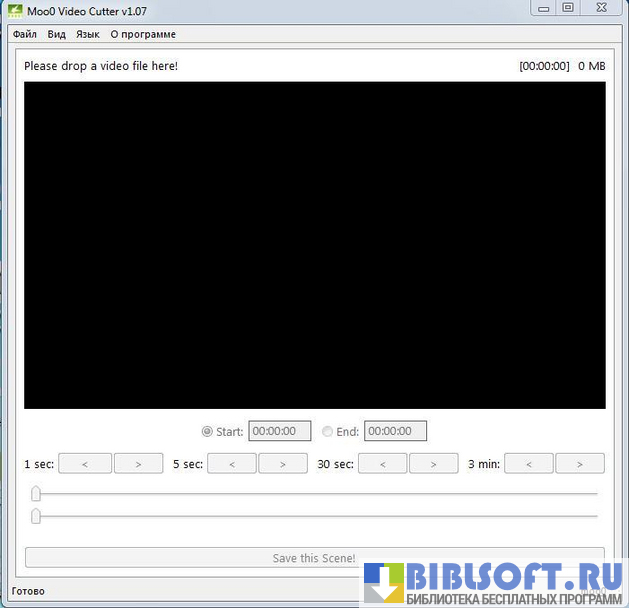Select the Start radio button

click(x=207, y=432)
